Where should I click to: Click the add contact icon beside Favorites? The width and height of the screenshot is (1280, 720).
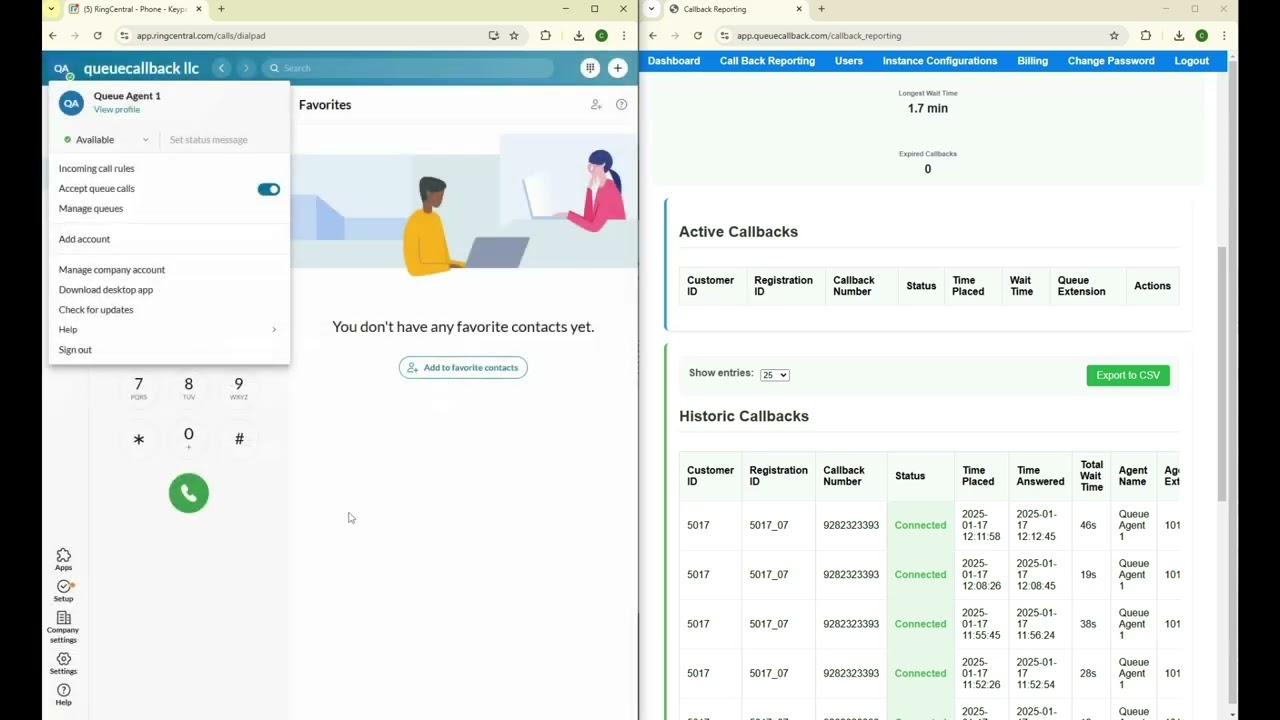(x=596, y=104)
